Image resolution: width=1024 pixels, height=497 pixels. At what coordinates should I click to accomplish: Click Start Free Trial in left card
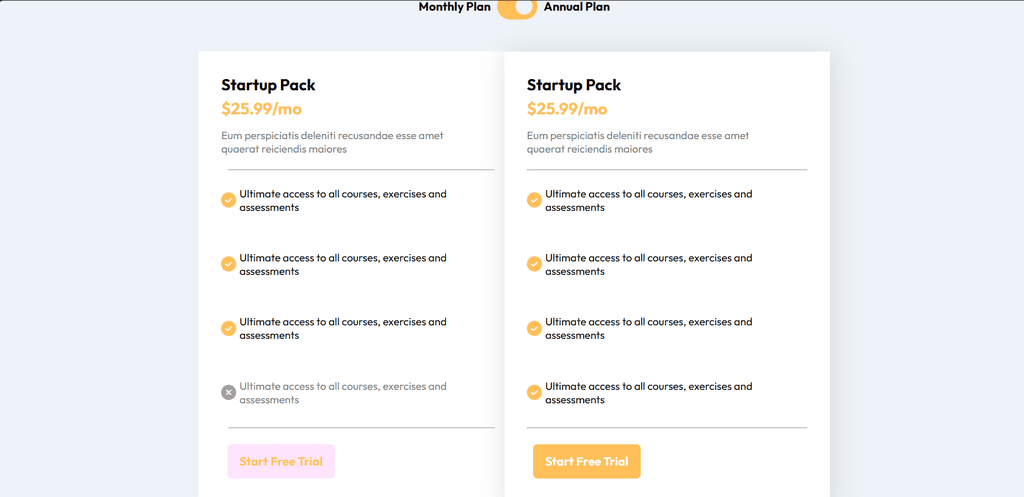point(281,461)
